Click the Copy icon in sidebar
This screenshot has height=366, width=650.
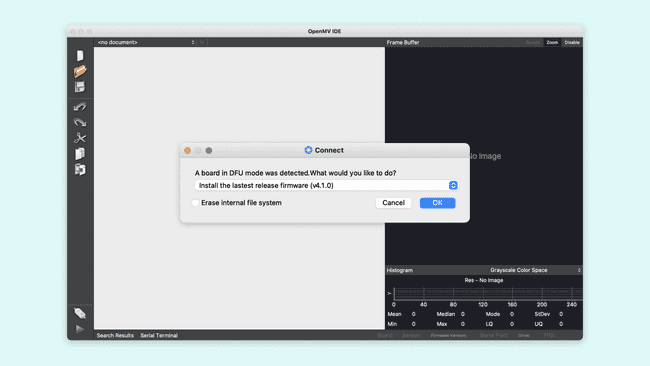(80, 154)
